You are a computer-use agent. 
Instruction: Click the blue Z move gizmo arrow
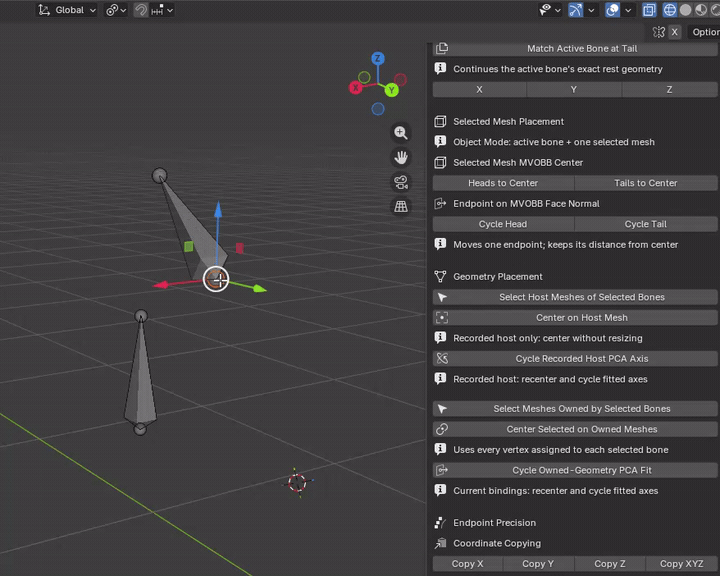tap(218, 210)
